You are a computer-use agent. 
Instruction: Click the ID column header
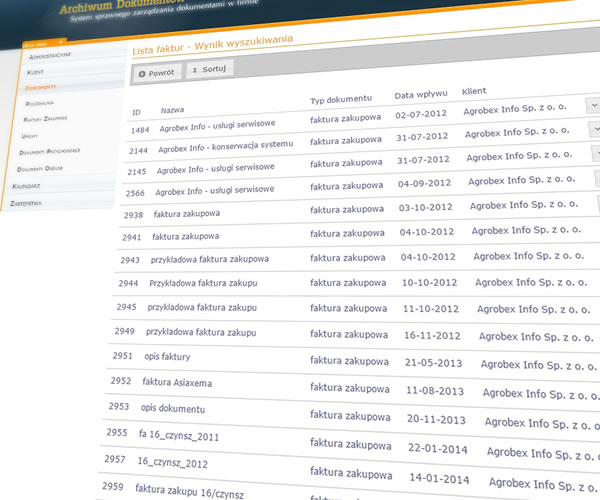pyautogui.click(x=137, y=112)
